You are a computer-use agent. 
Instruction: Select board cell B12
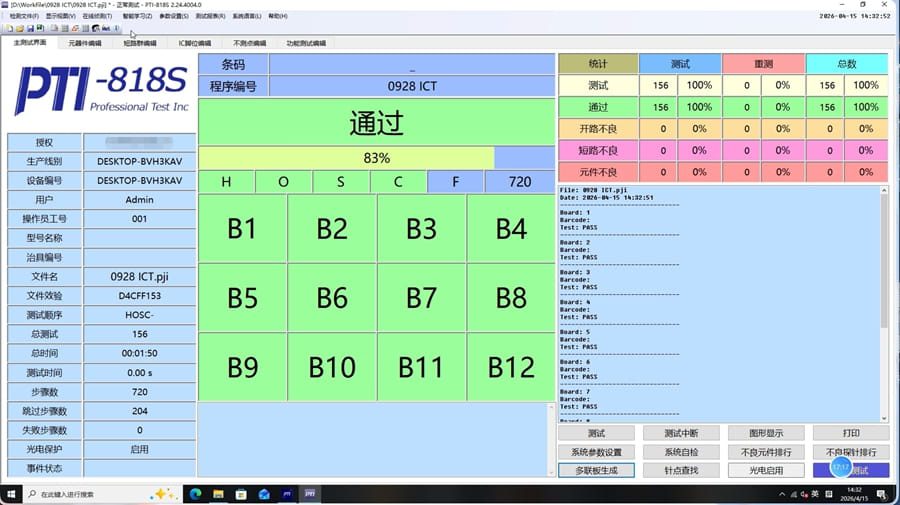click(511, 367)
